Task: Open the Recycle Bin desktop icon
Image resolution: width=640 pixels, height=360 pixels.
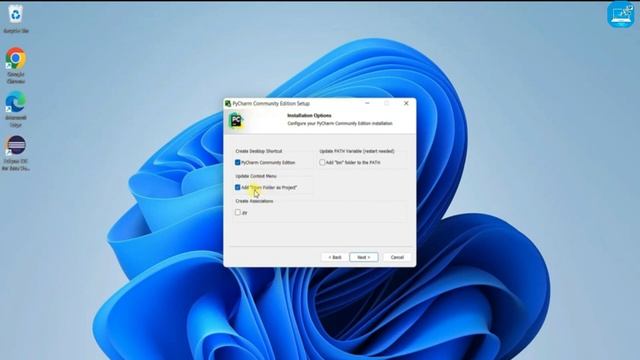Action: pos(16,19)
